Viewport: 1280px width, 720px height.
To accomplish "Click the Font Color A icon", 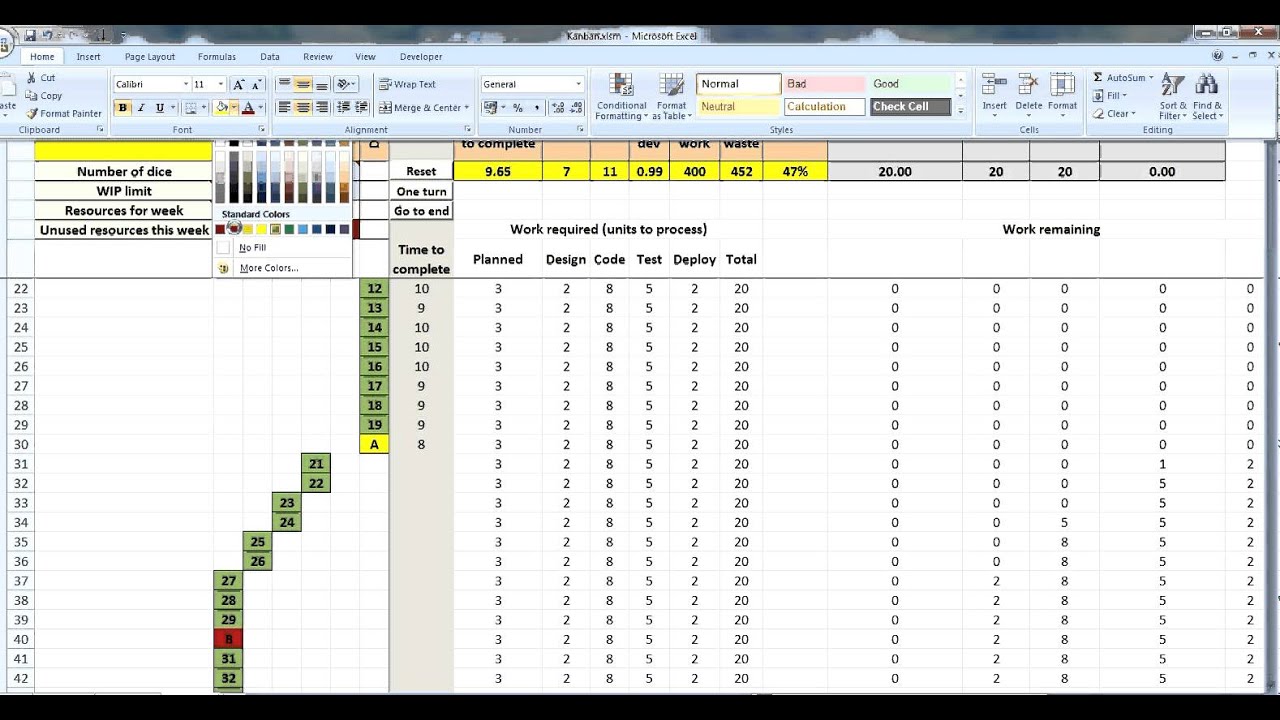I will [x=249, y=108].
